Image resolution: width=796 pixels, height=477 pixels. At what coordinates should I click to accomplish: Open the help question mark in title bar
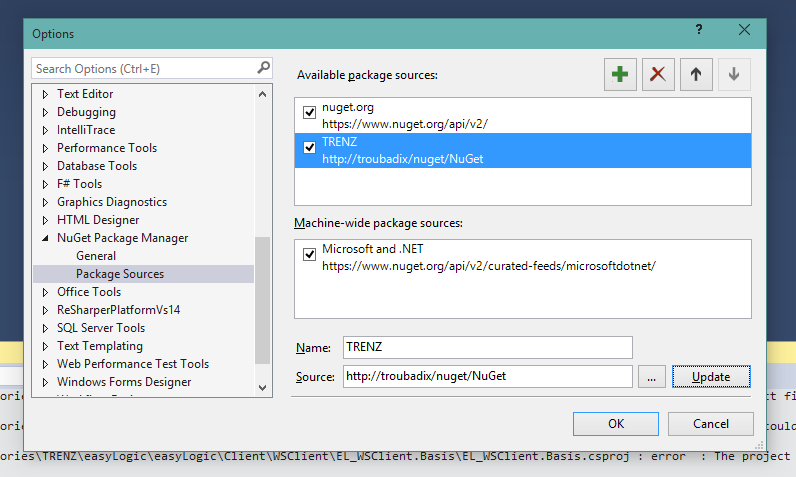[699, 29]
